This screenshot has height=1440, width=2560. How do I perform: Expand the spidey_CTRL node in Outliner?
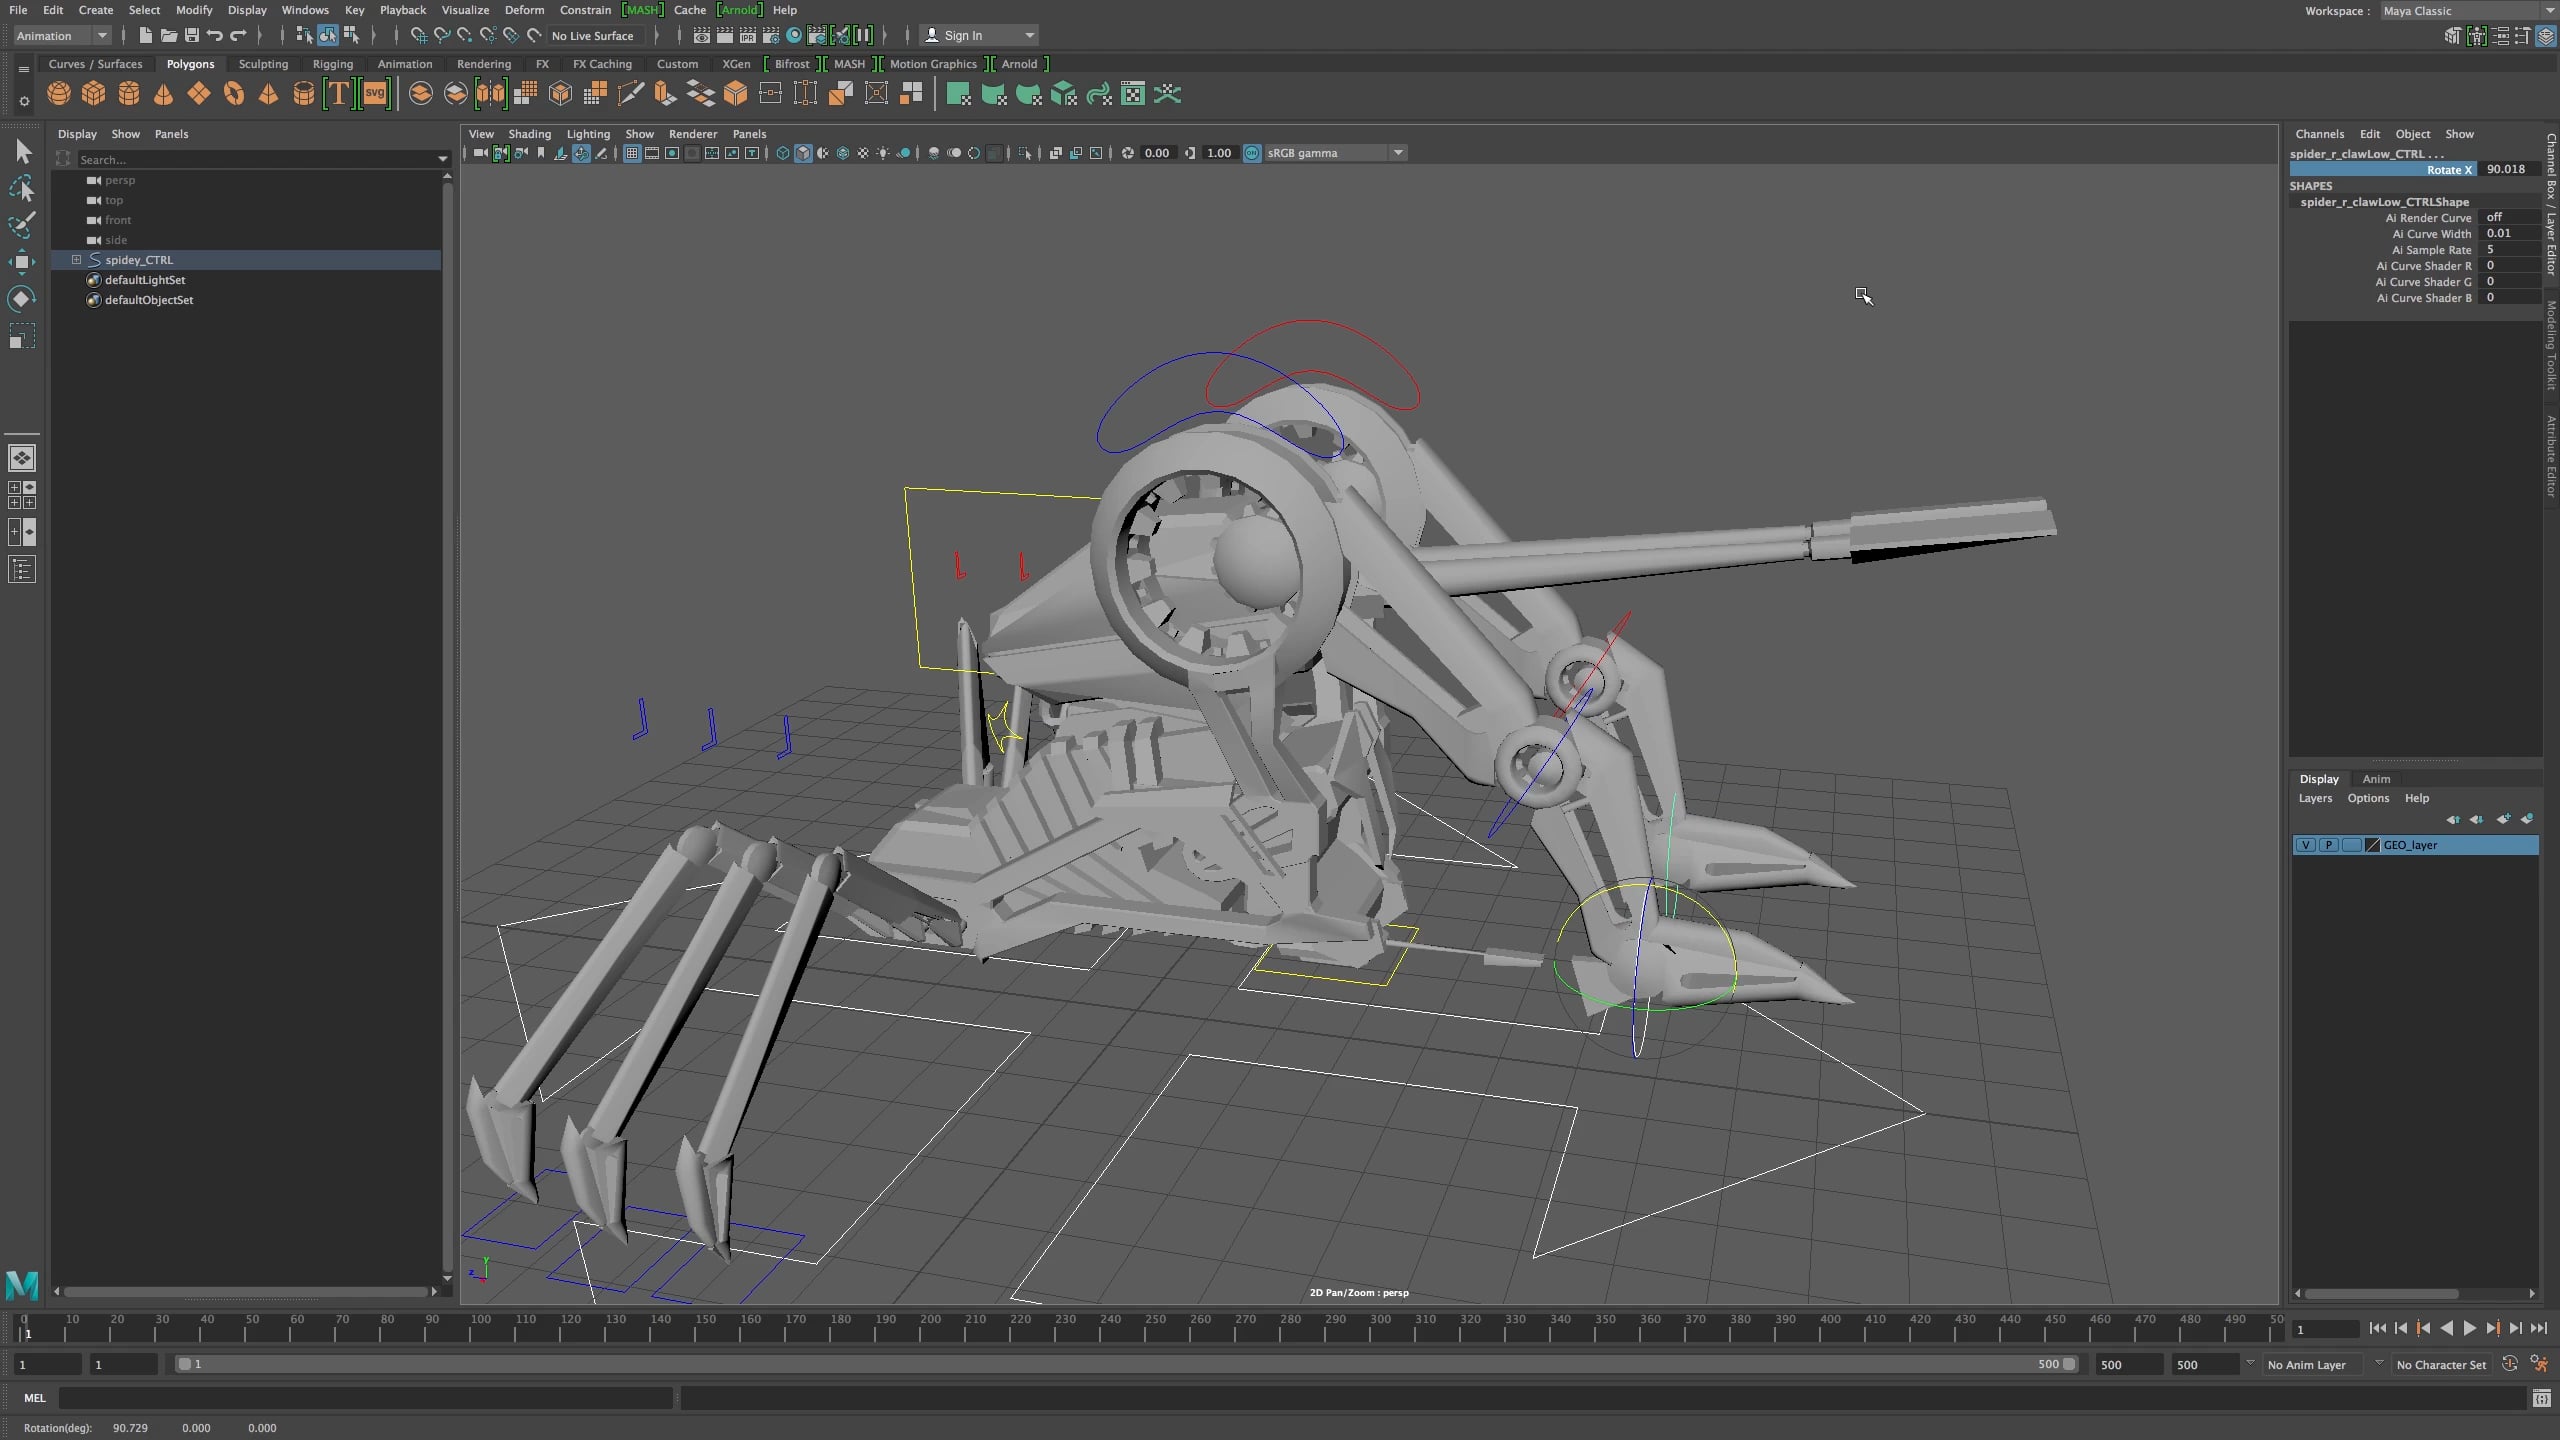coord(76,260)
